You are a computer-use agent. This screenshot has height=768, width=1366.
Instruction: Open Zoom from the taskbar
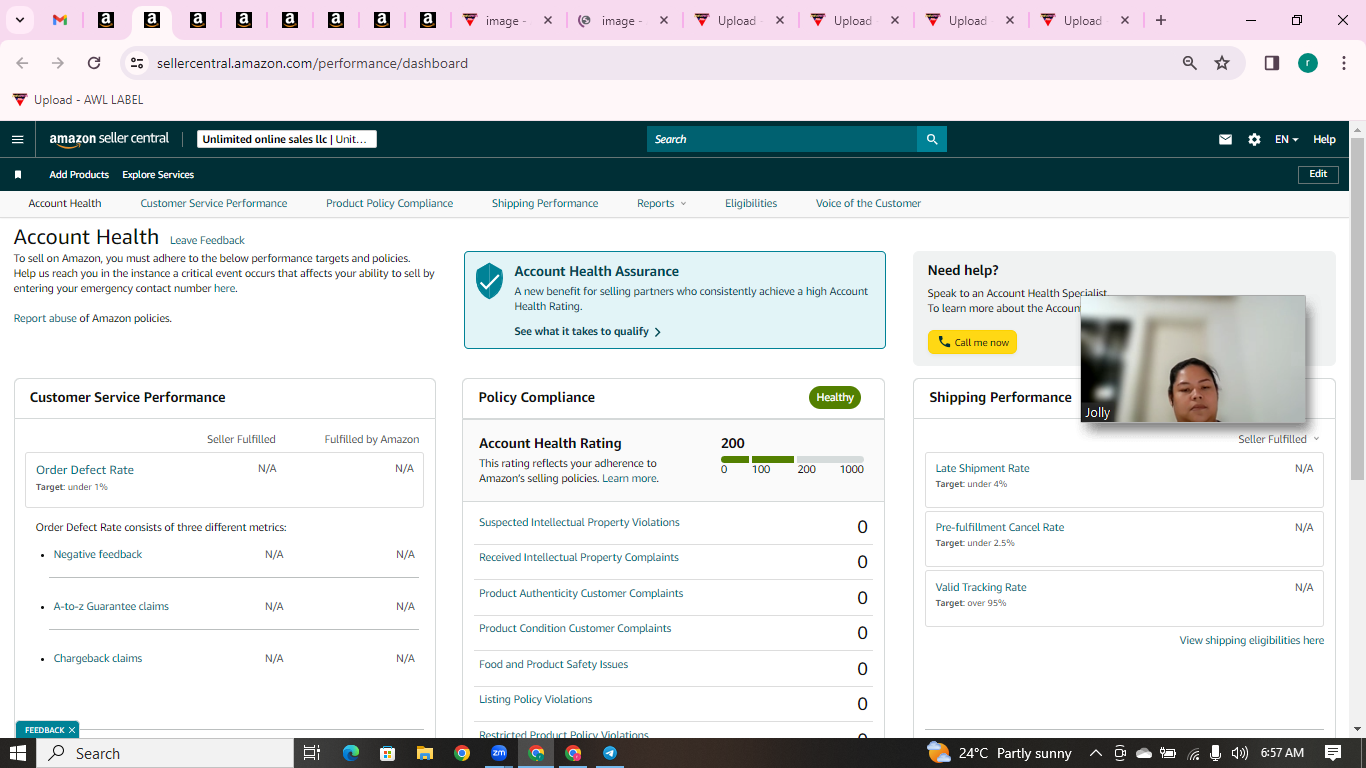click(499, 753)
